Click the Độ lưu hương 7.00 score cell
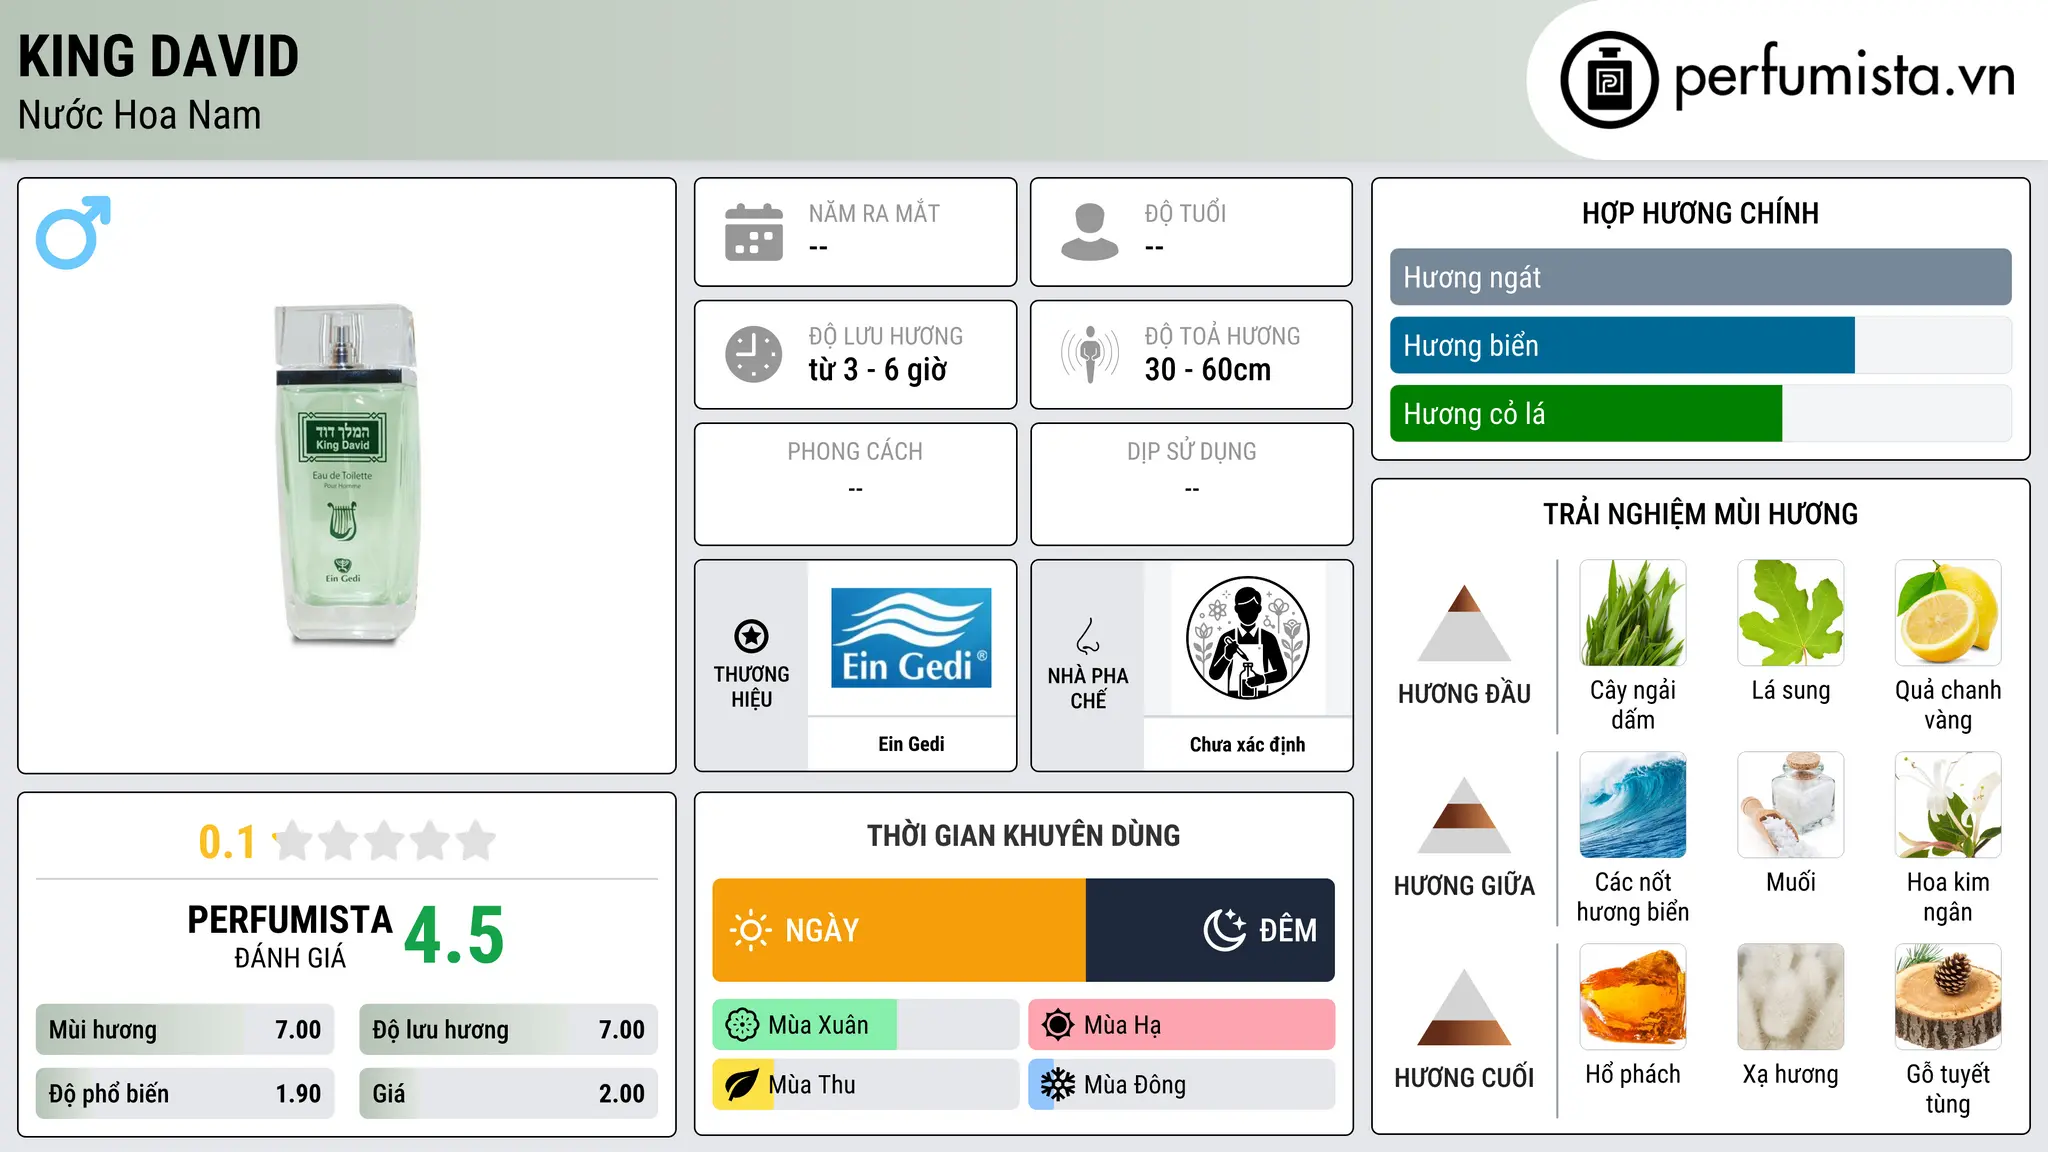 click(508, 1029)
